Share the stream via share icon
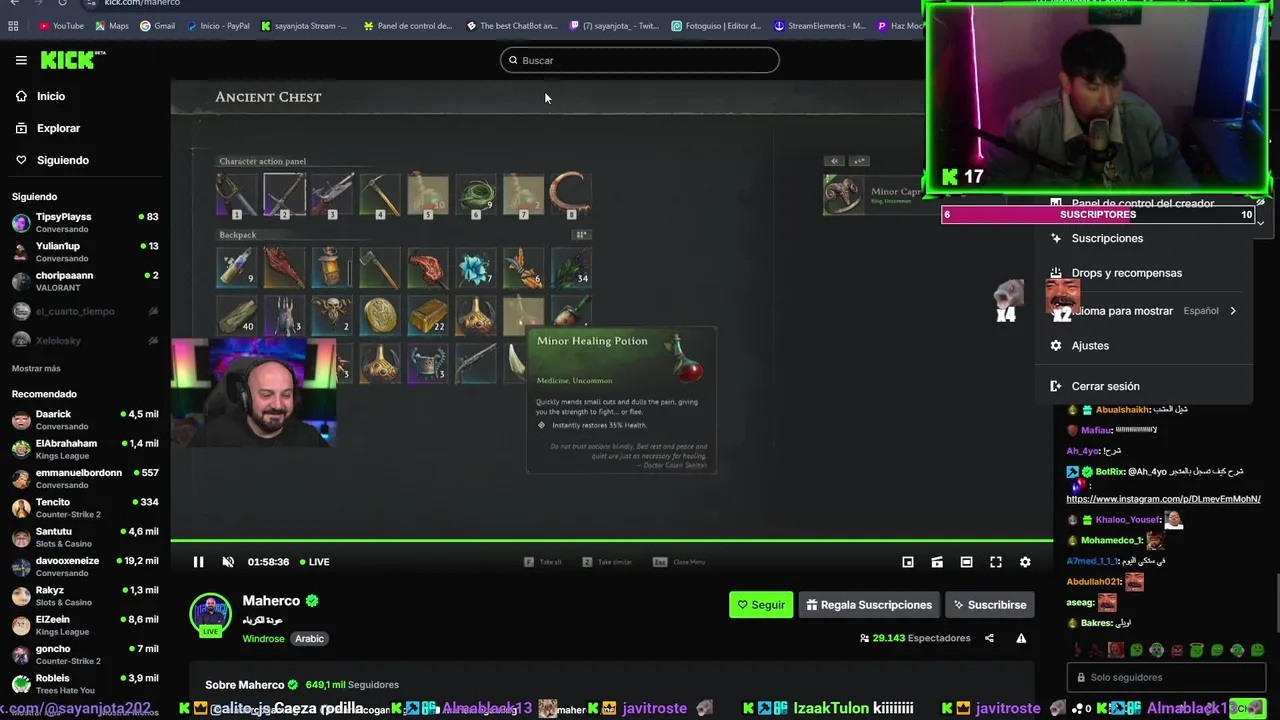Viewport: 1280px width, 720px height. [989, 638]
